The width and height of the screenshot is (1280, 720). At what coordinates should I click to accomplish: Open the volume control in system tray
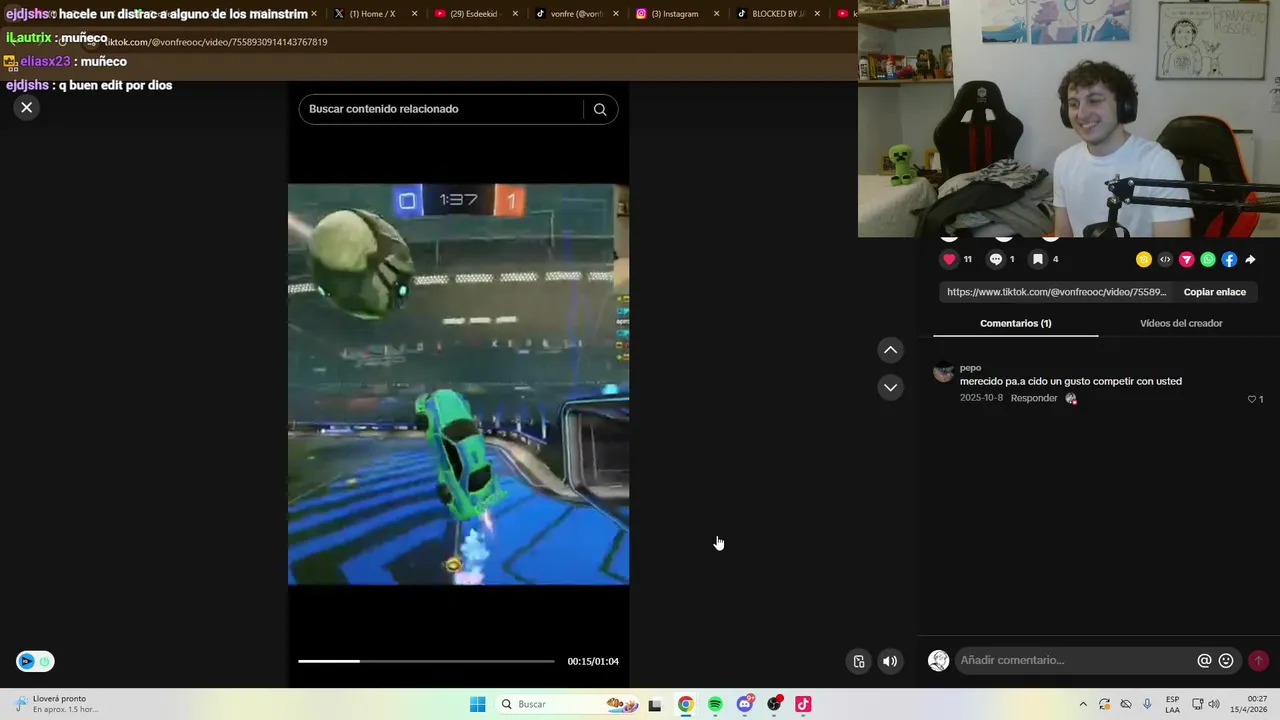(x=1214, y=704)
